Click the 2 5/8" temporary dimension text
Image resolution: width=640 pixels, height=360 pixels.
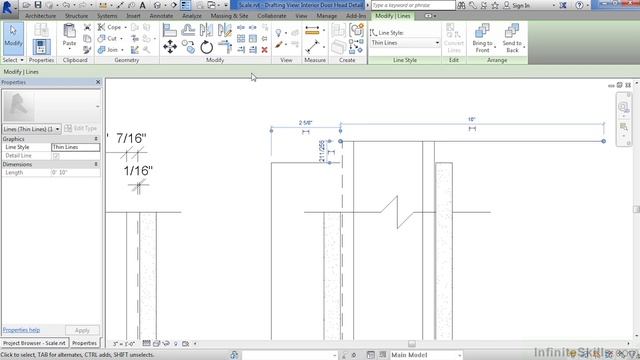[305, 123]
